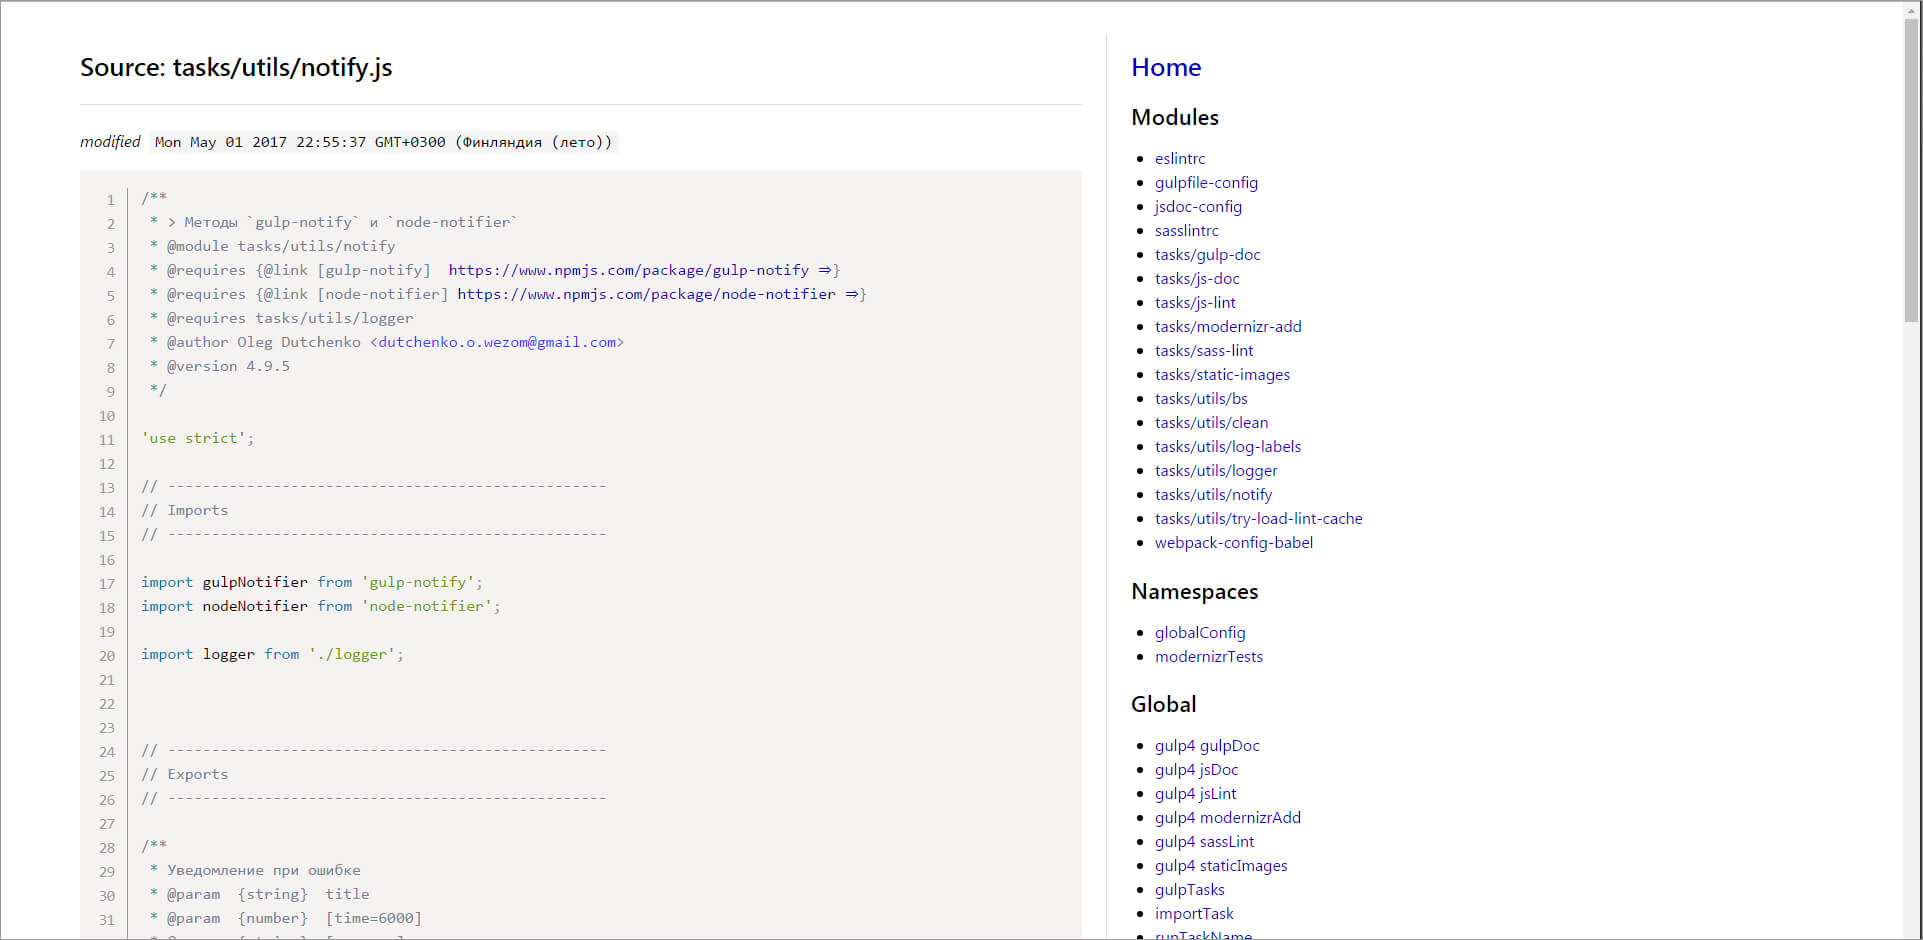Click the page vertical scrollbar thumb
Viewport: 1923px width, 940px height.
point(1912,170)
